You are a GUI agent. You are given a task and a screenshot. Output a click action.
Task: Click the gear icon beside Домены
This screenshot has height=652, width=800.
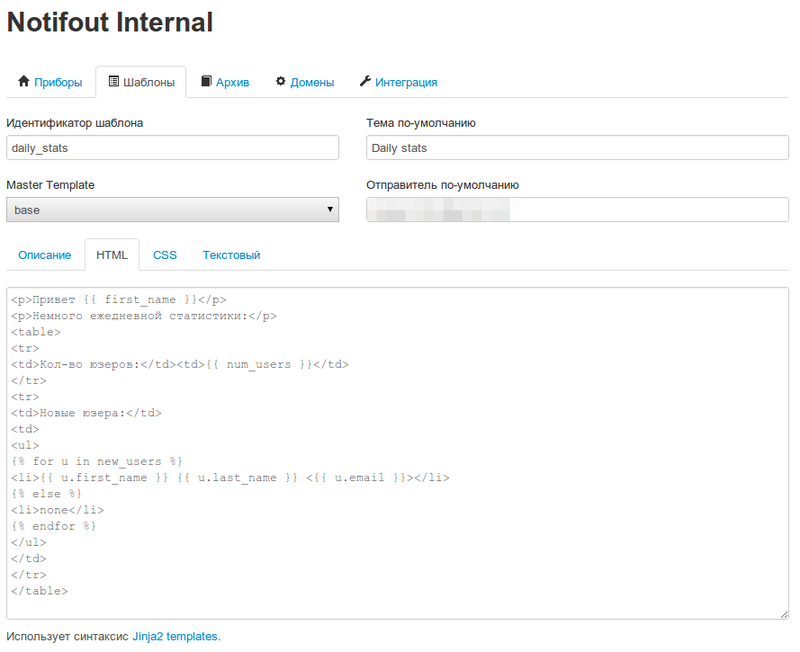[281, 82]
